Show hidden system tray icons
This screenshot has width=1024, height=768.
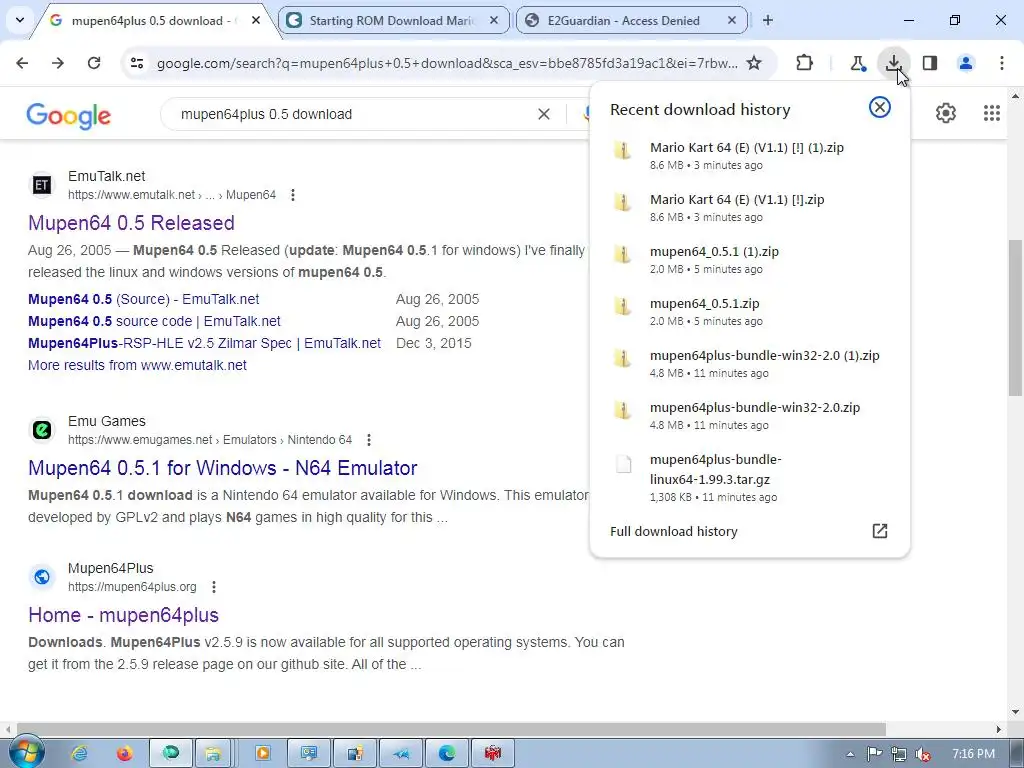[850, 754]
